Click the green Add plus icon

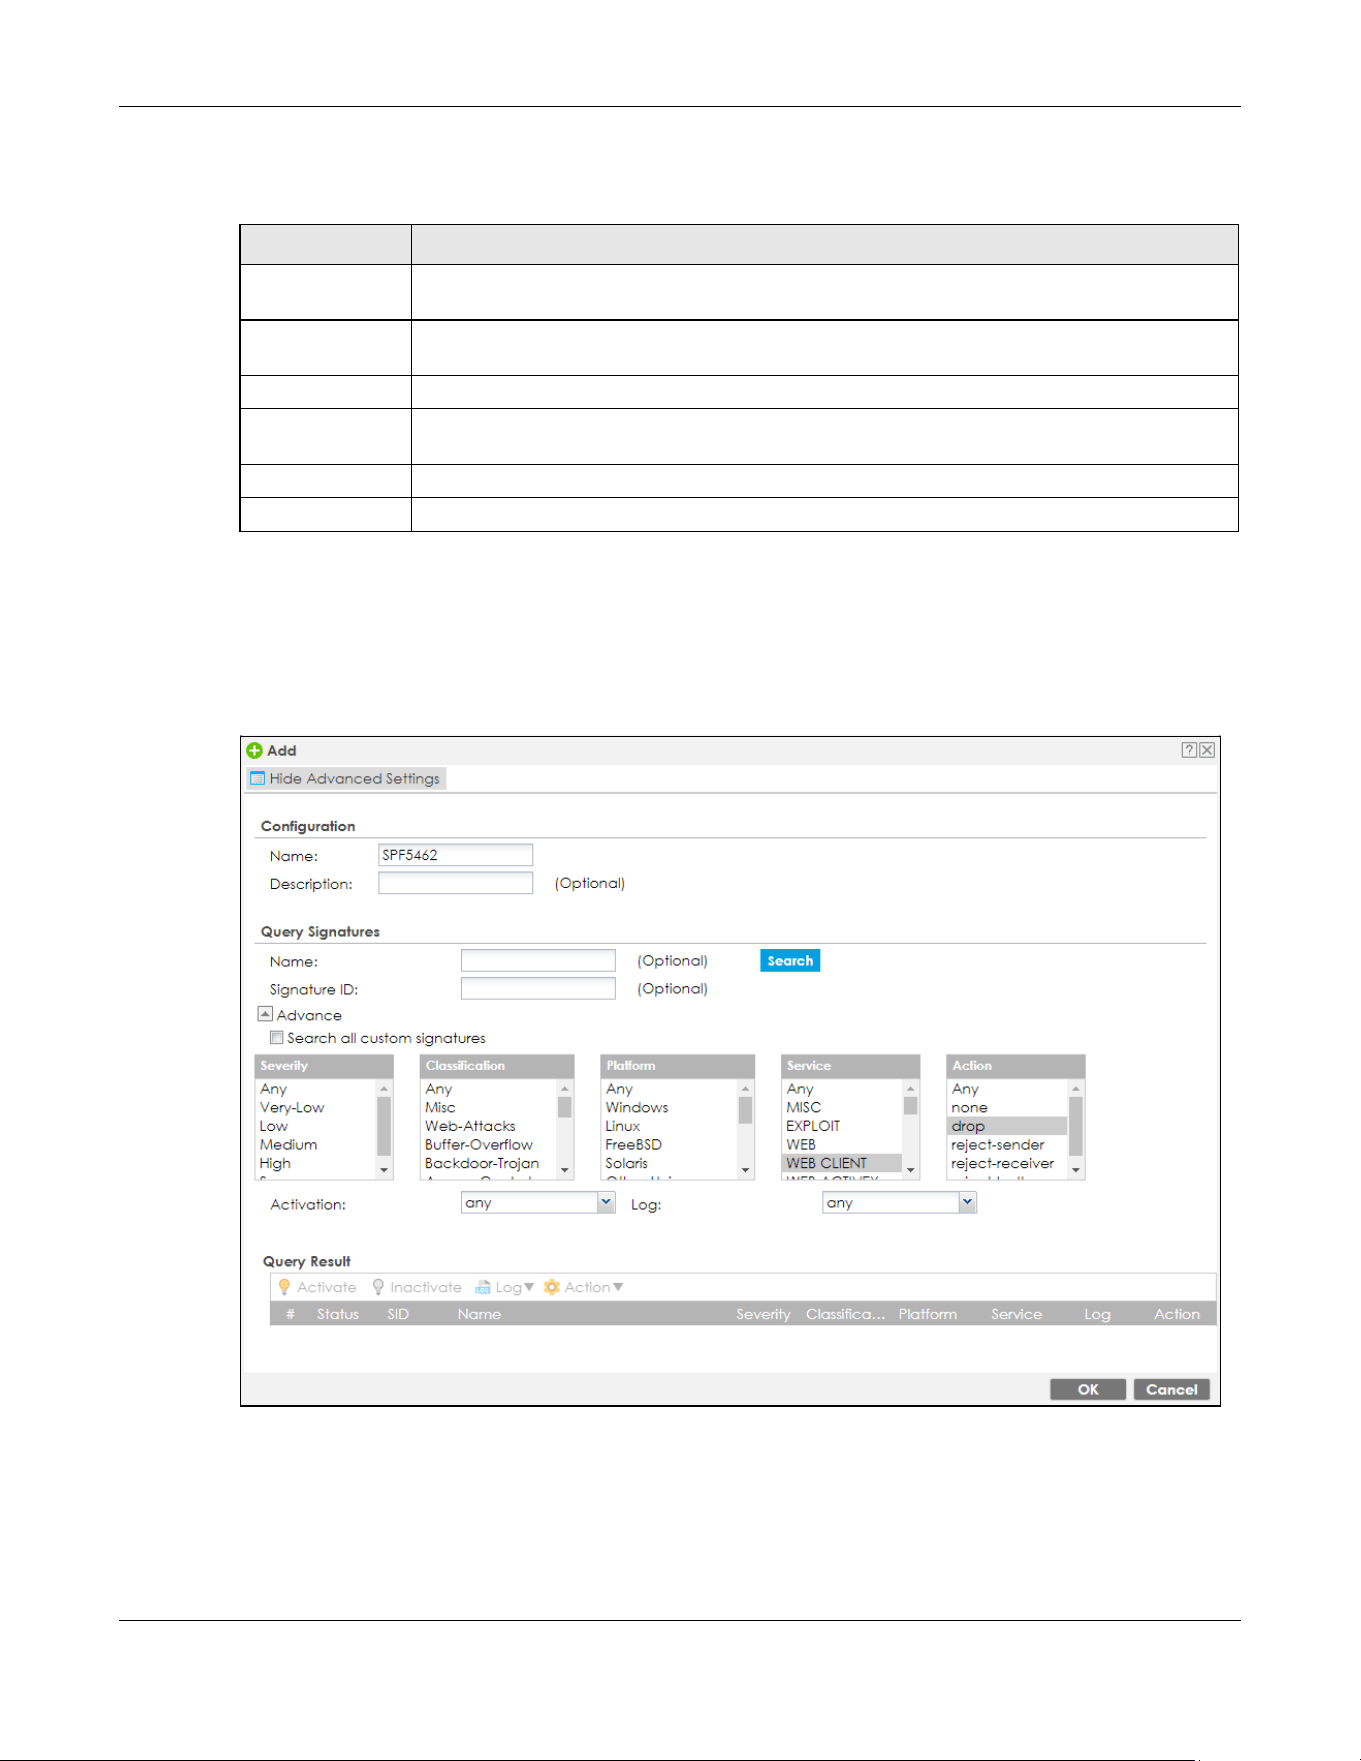[x=254, y=750]
